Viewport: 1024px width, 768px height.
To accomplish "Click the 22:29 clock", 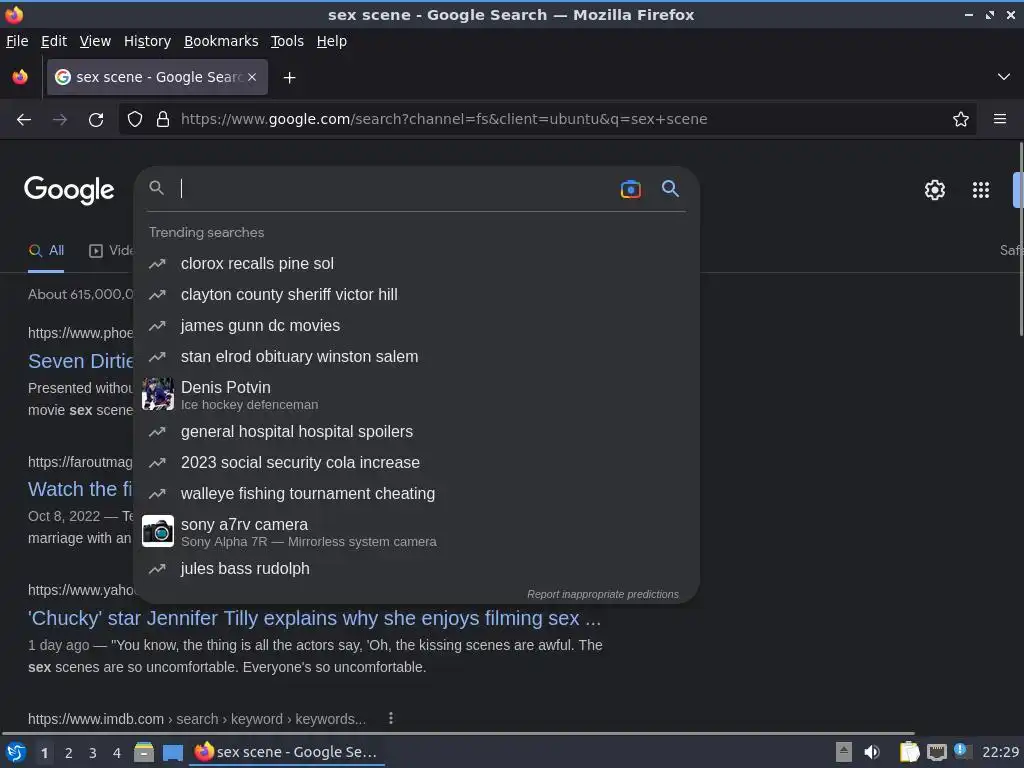I will (x=1000, y=752).
